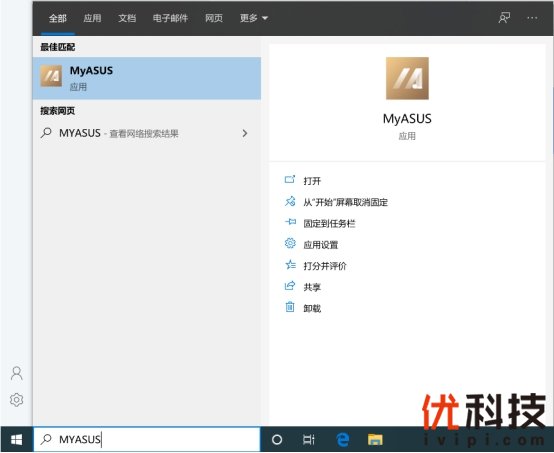Click the magnifier icon in taskbar search box
The image size is (554, 453).
click(46, 439)
